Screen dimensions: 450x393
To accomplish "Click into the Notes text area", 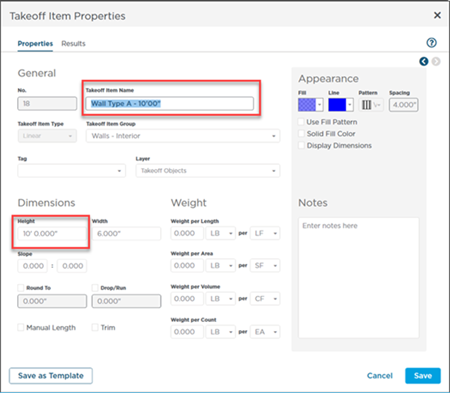I will [x=359, y=278].
